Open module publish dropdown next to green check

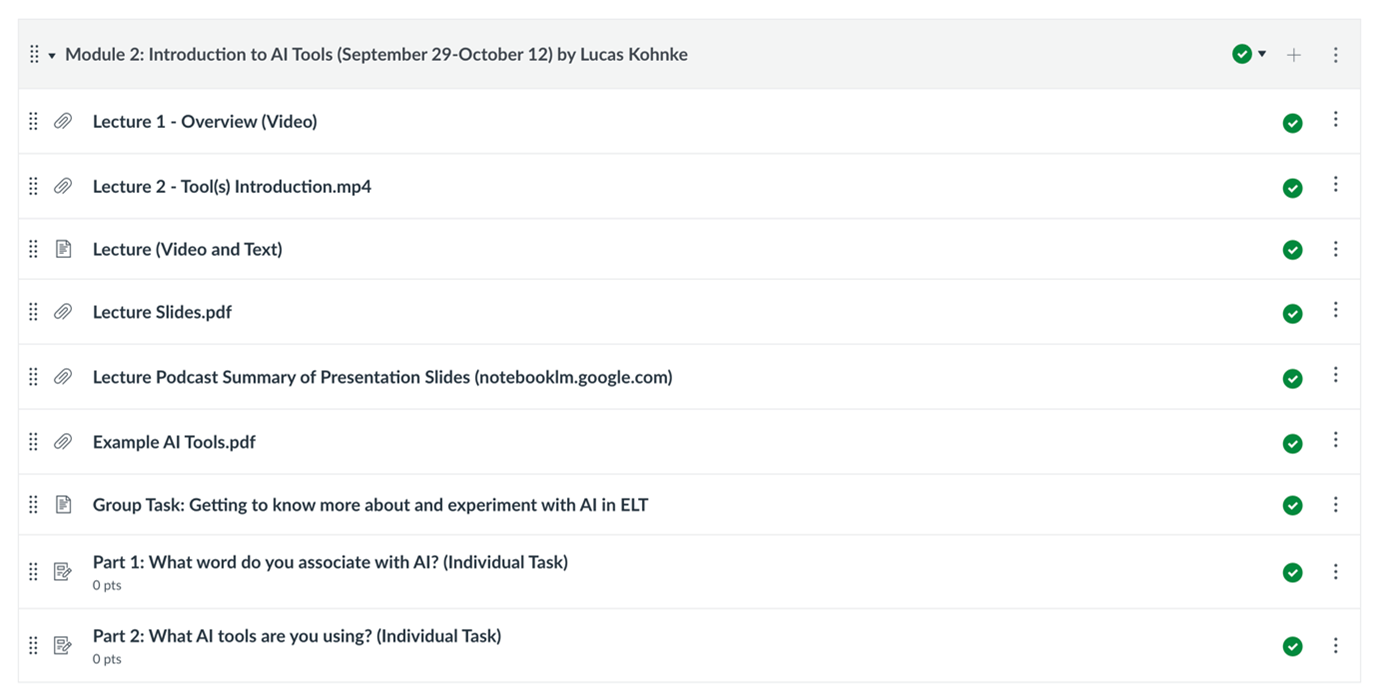(x=1262, y=54)
